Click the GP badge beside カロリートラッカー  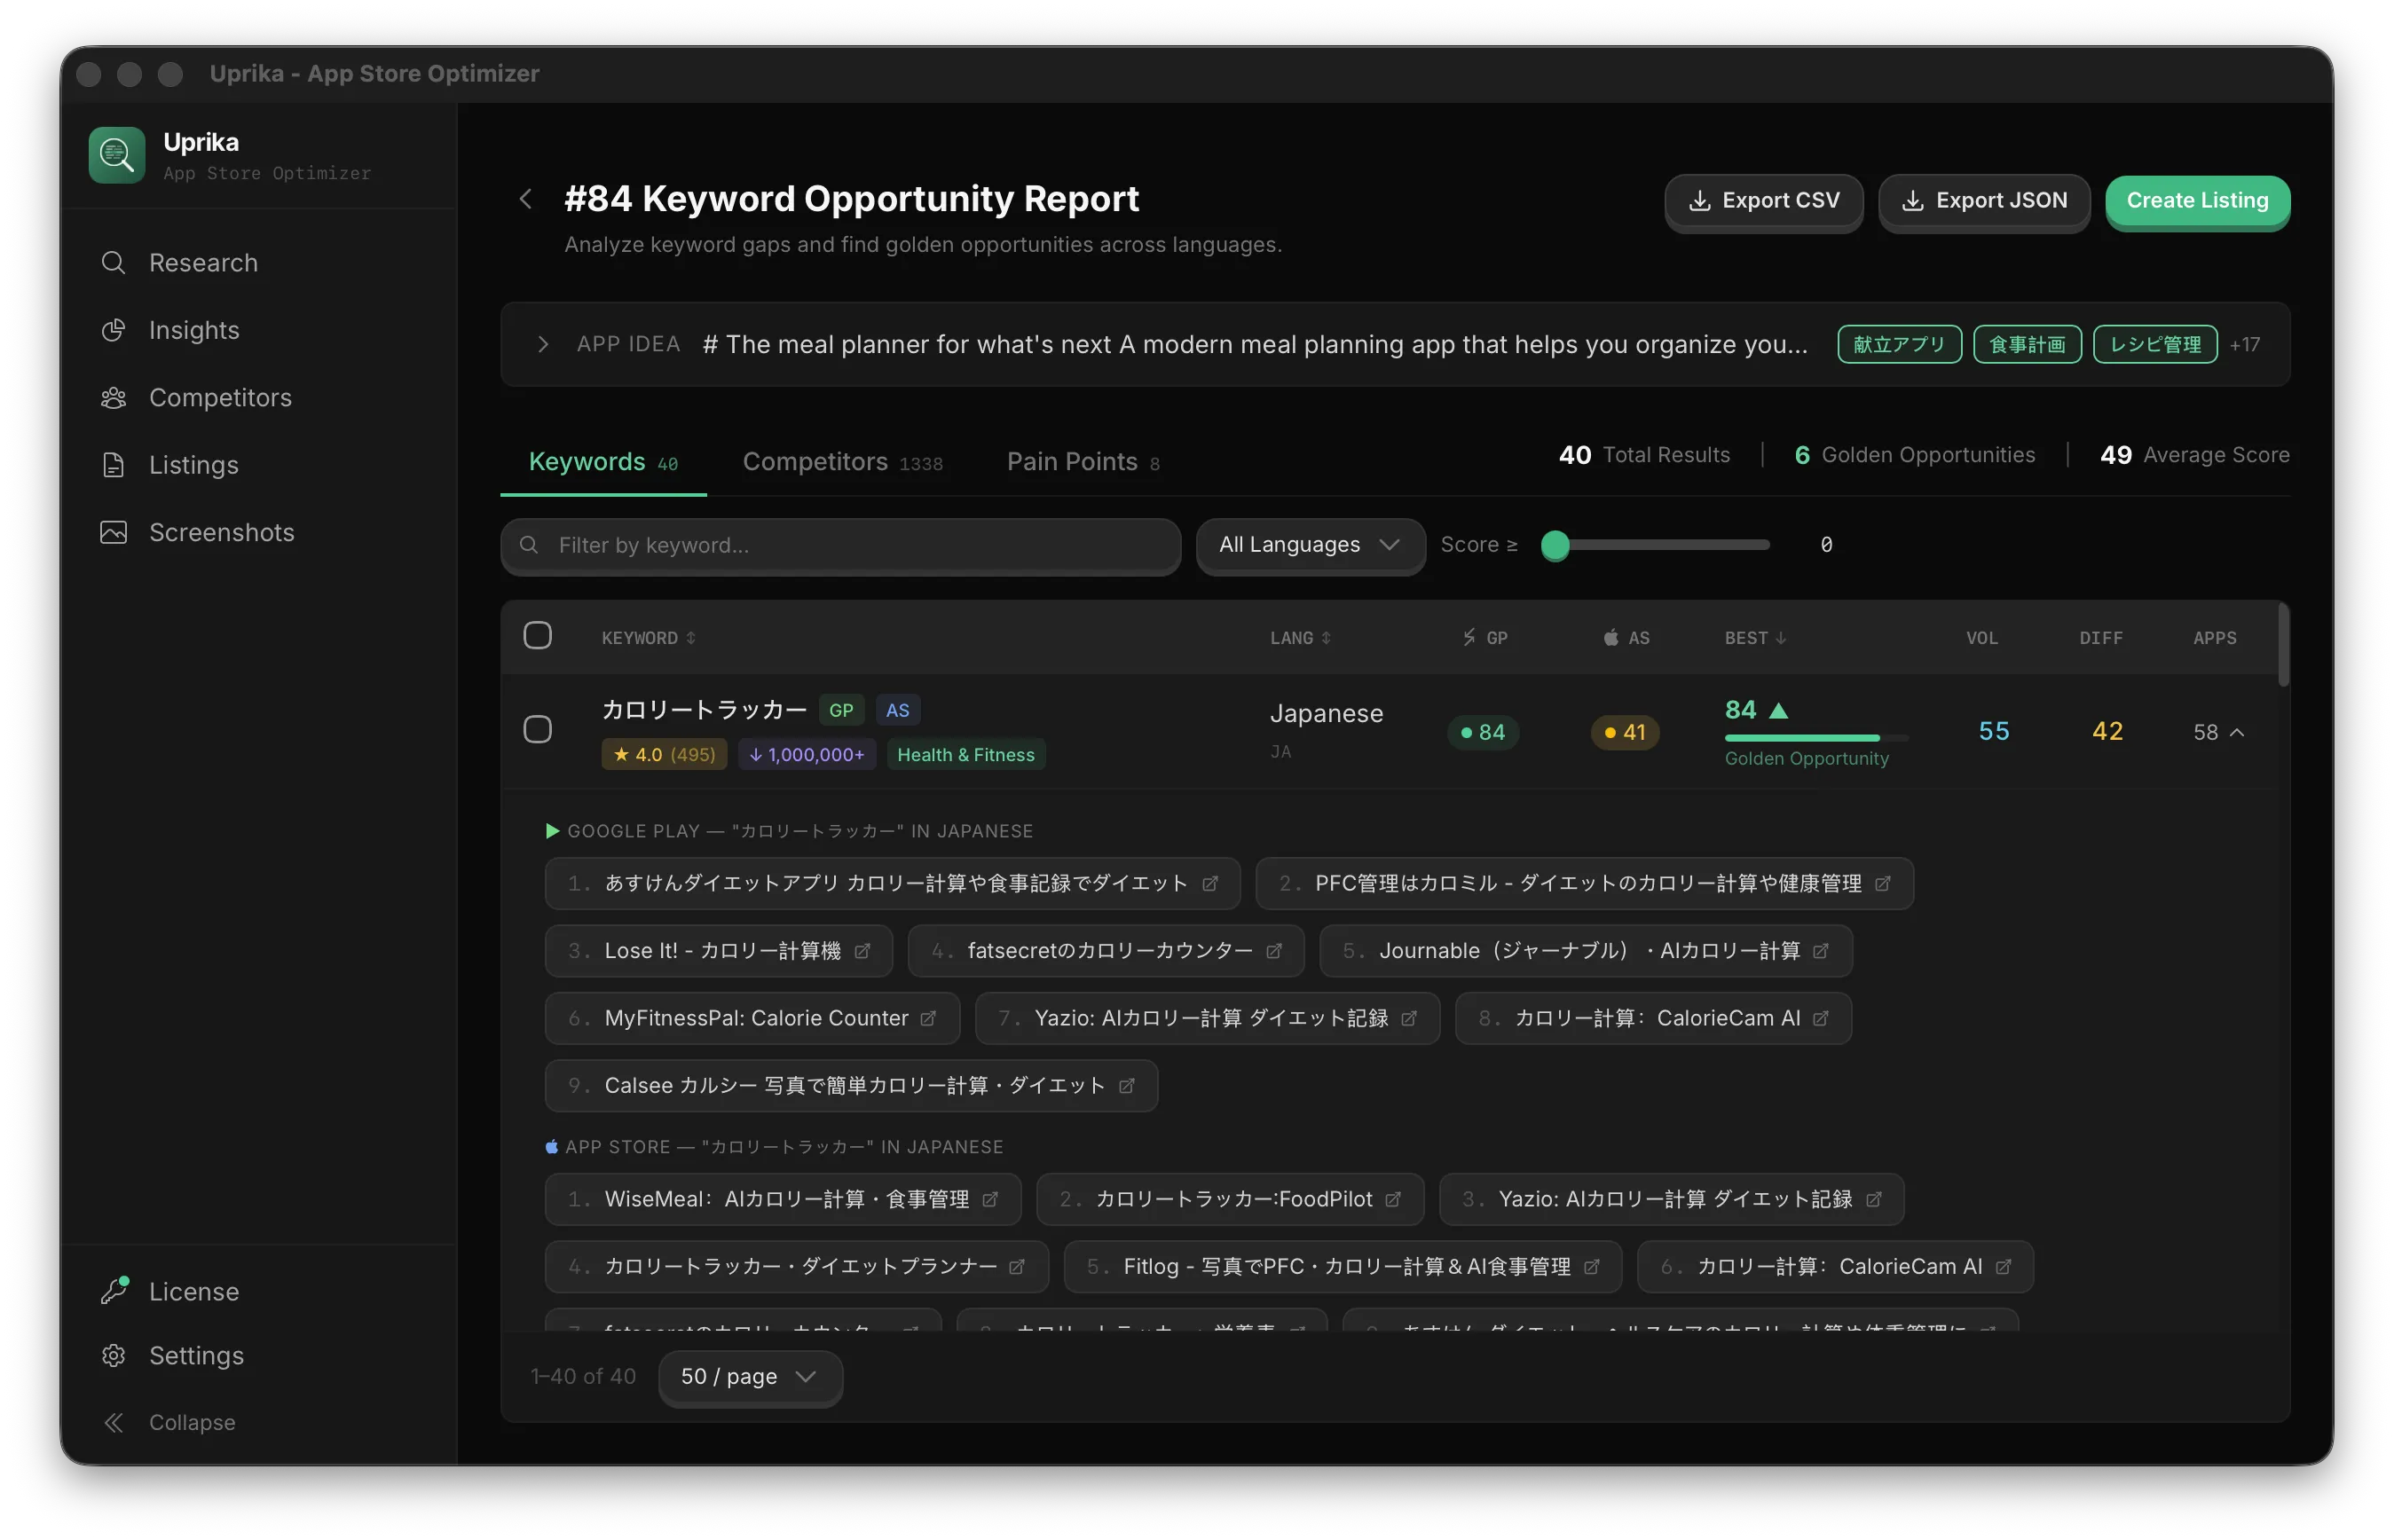(841, 710)
